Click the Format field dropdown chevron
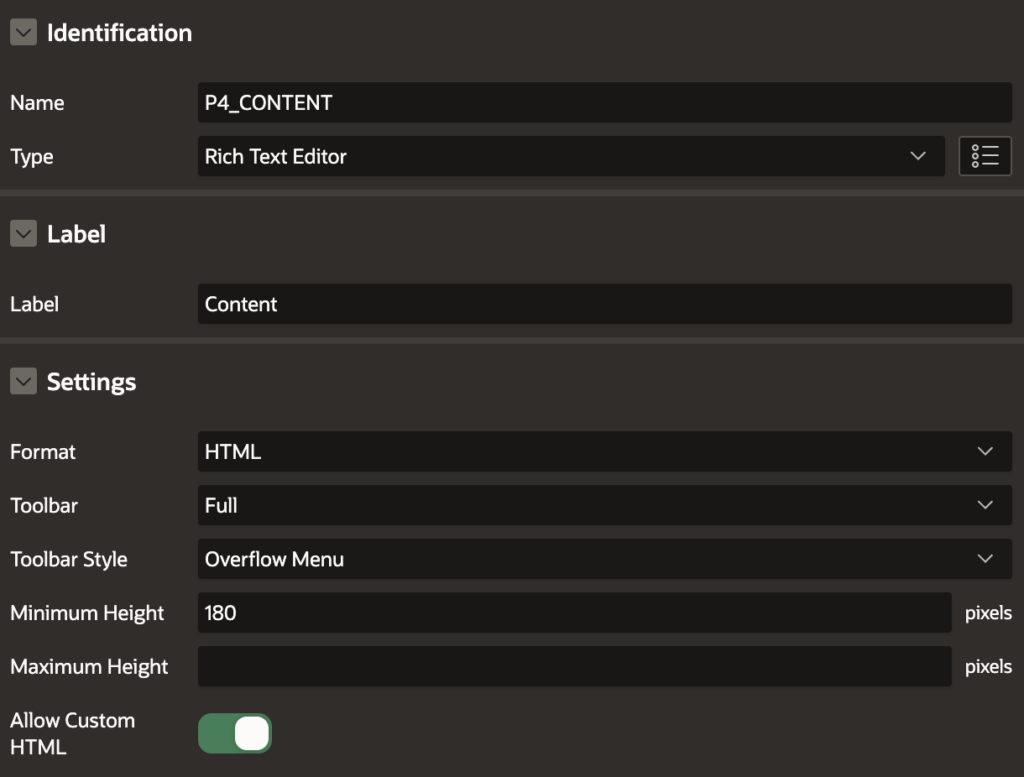 tap(983, 451)
